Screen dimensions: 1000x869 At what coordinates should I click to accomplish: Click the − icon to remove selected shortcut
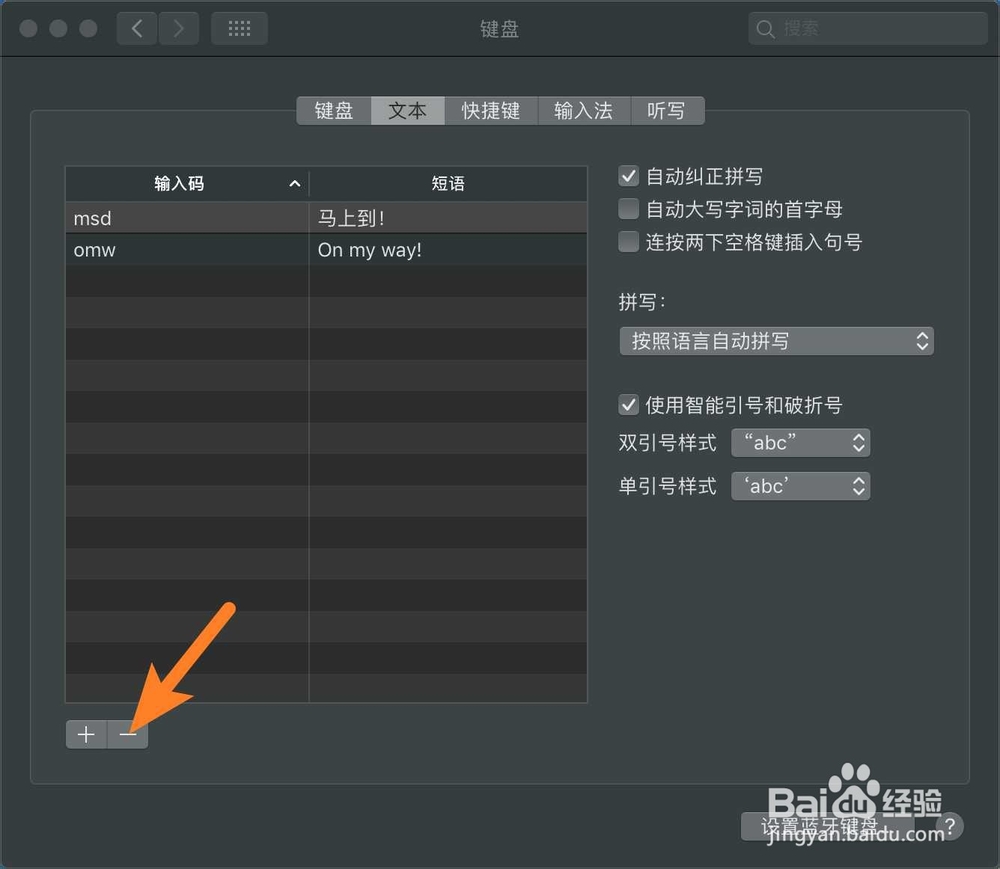click(127, 733)
